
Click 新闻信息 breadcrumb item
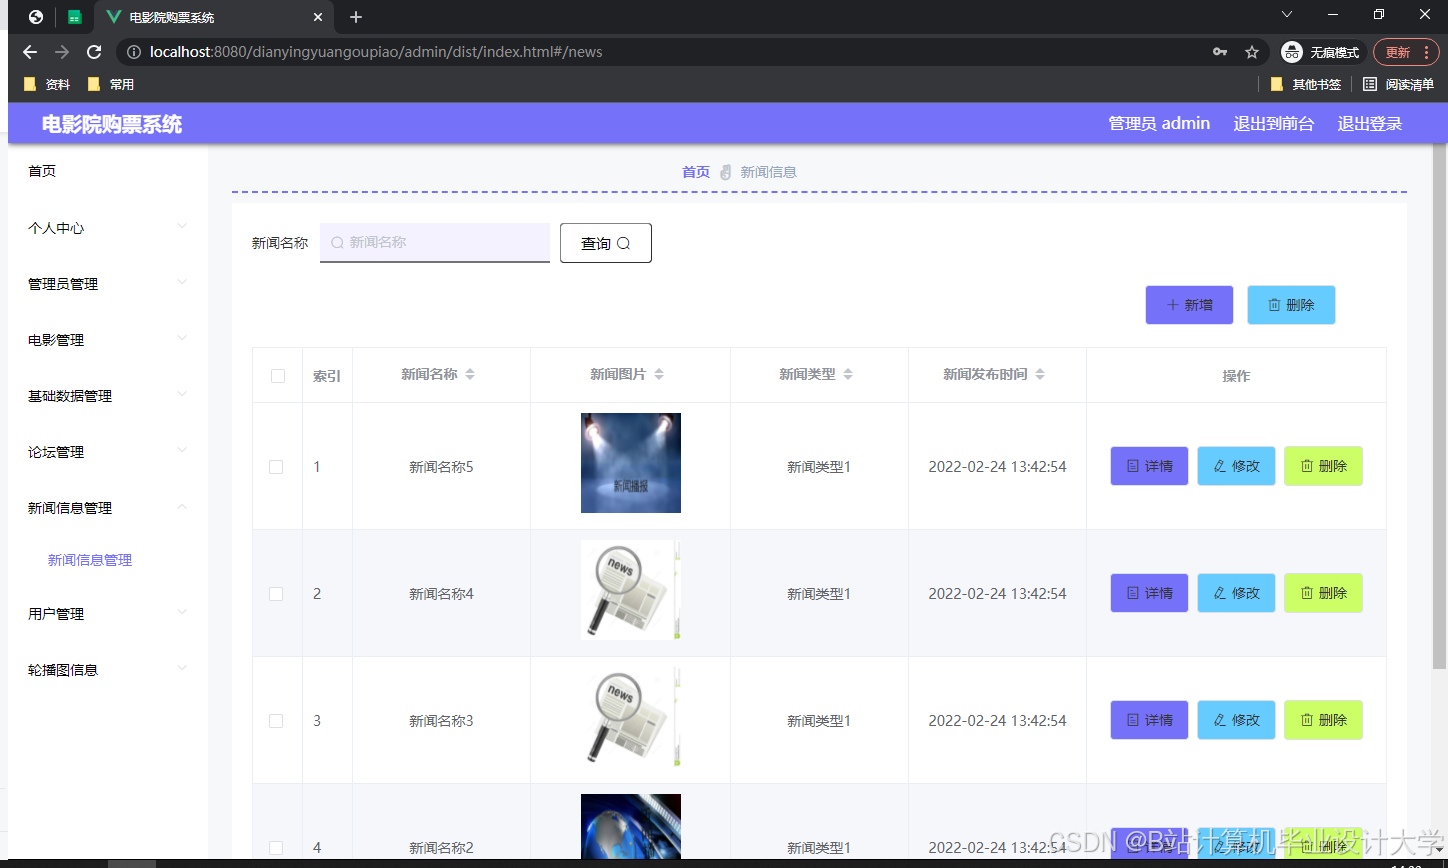768,172
